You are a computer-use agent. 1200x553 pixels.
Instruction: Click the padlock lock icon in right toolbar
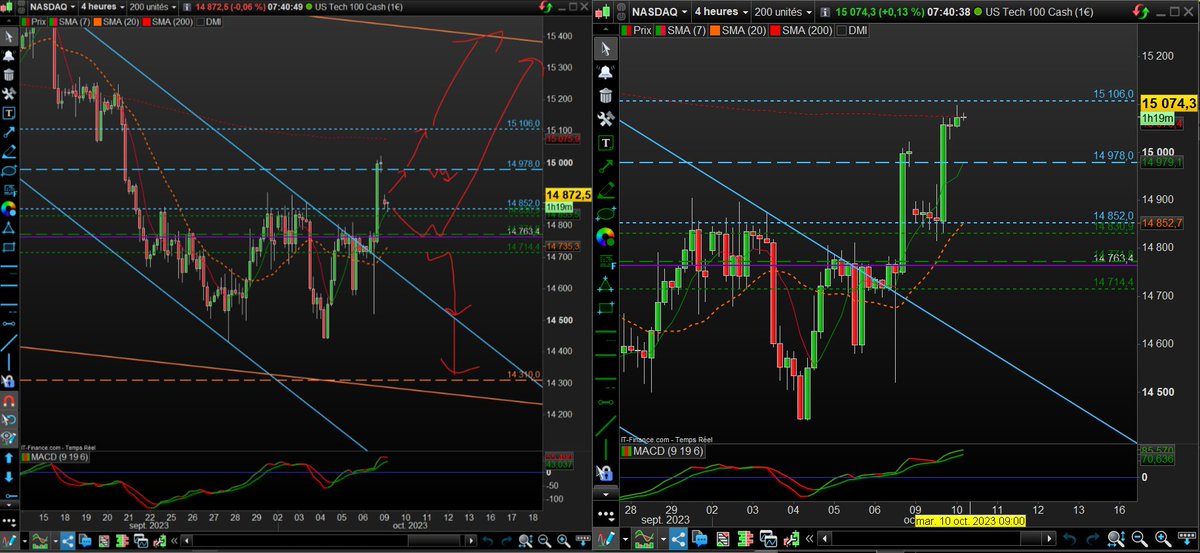pos(604,472)
